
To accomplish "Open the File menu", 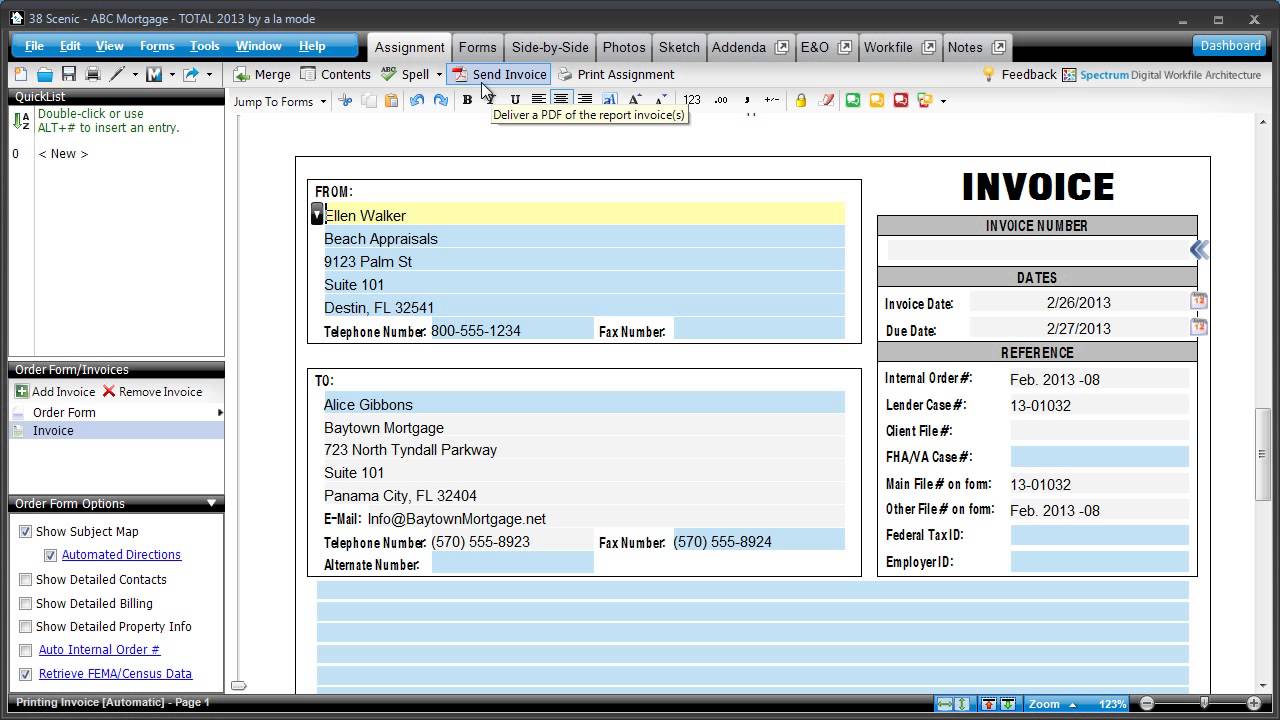I will [x=34, y=46].
